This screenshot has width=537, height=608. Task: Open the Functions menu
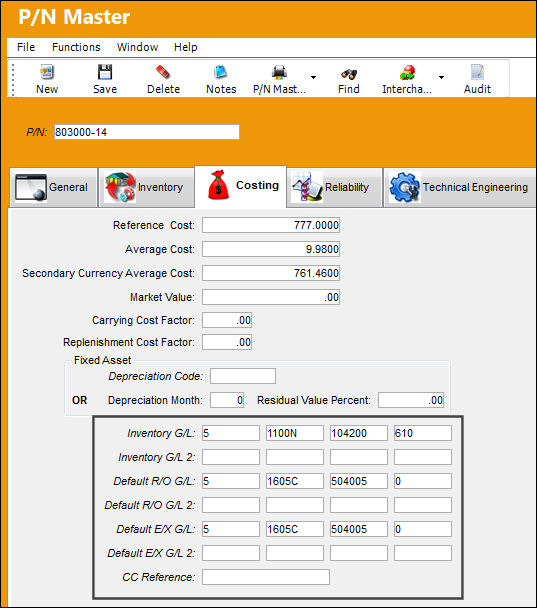click(x=76, y=47)
